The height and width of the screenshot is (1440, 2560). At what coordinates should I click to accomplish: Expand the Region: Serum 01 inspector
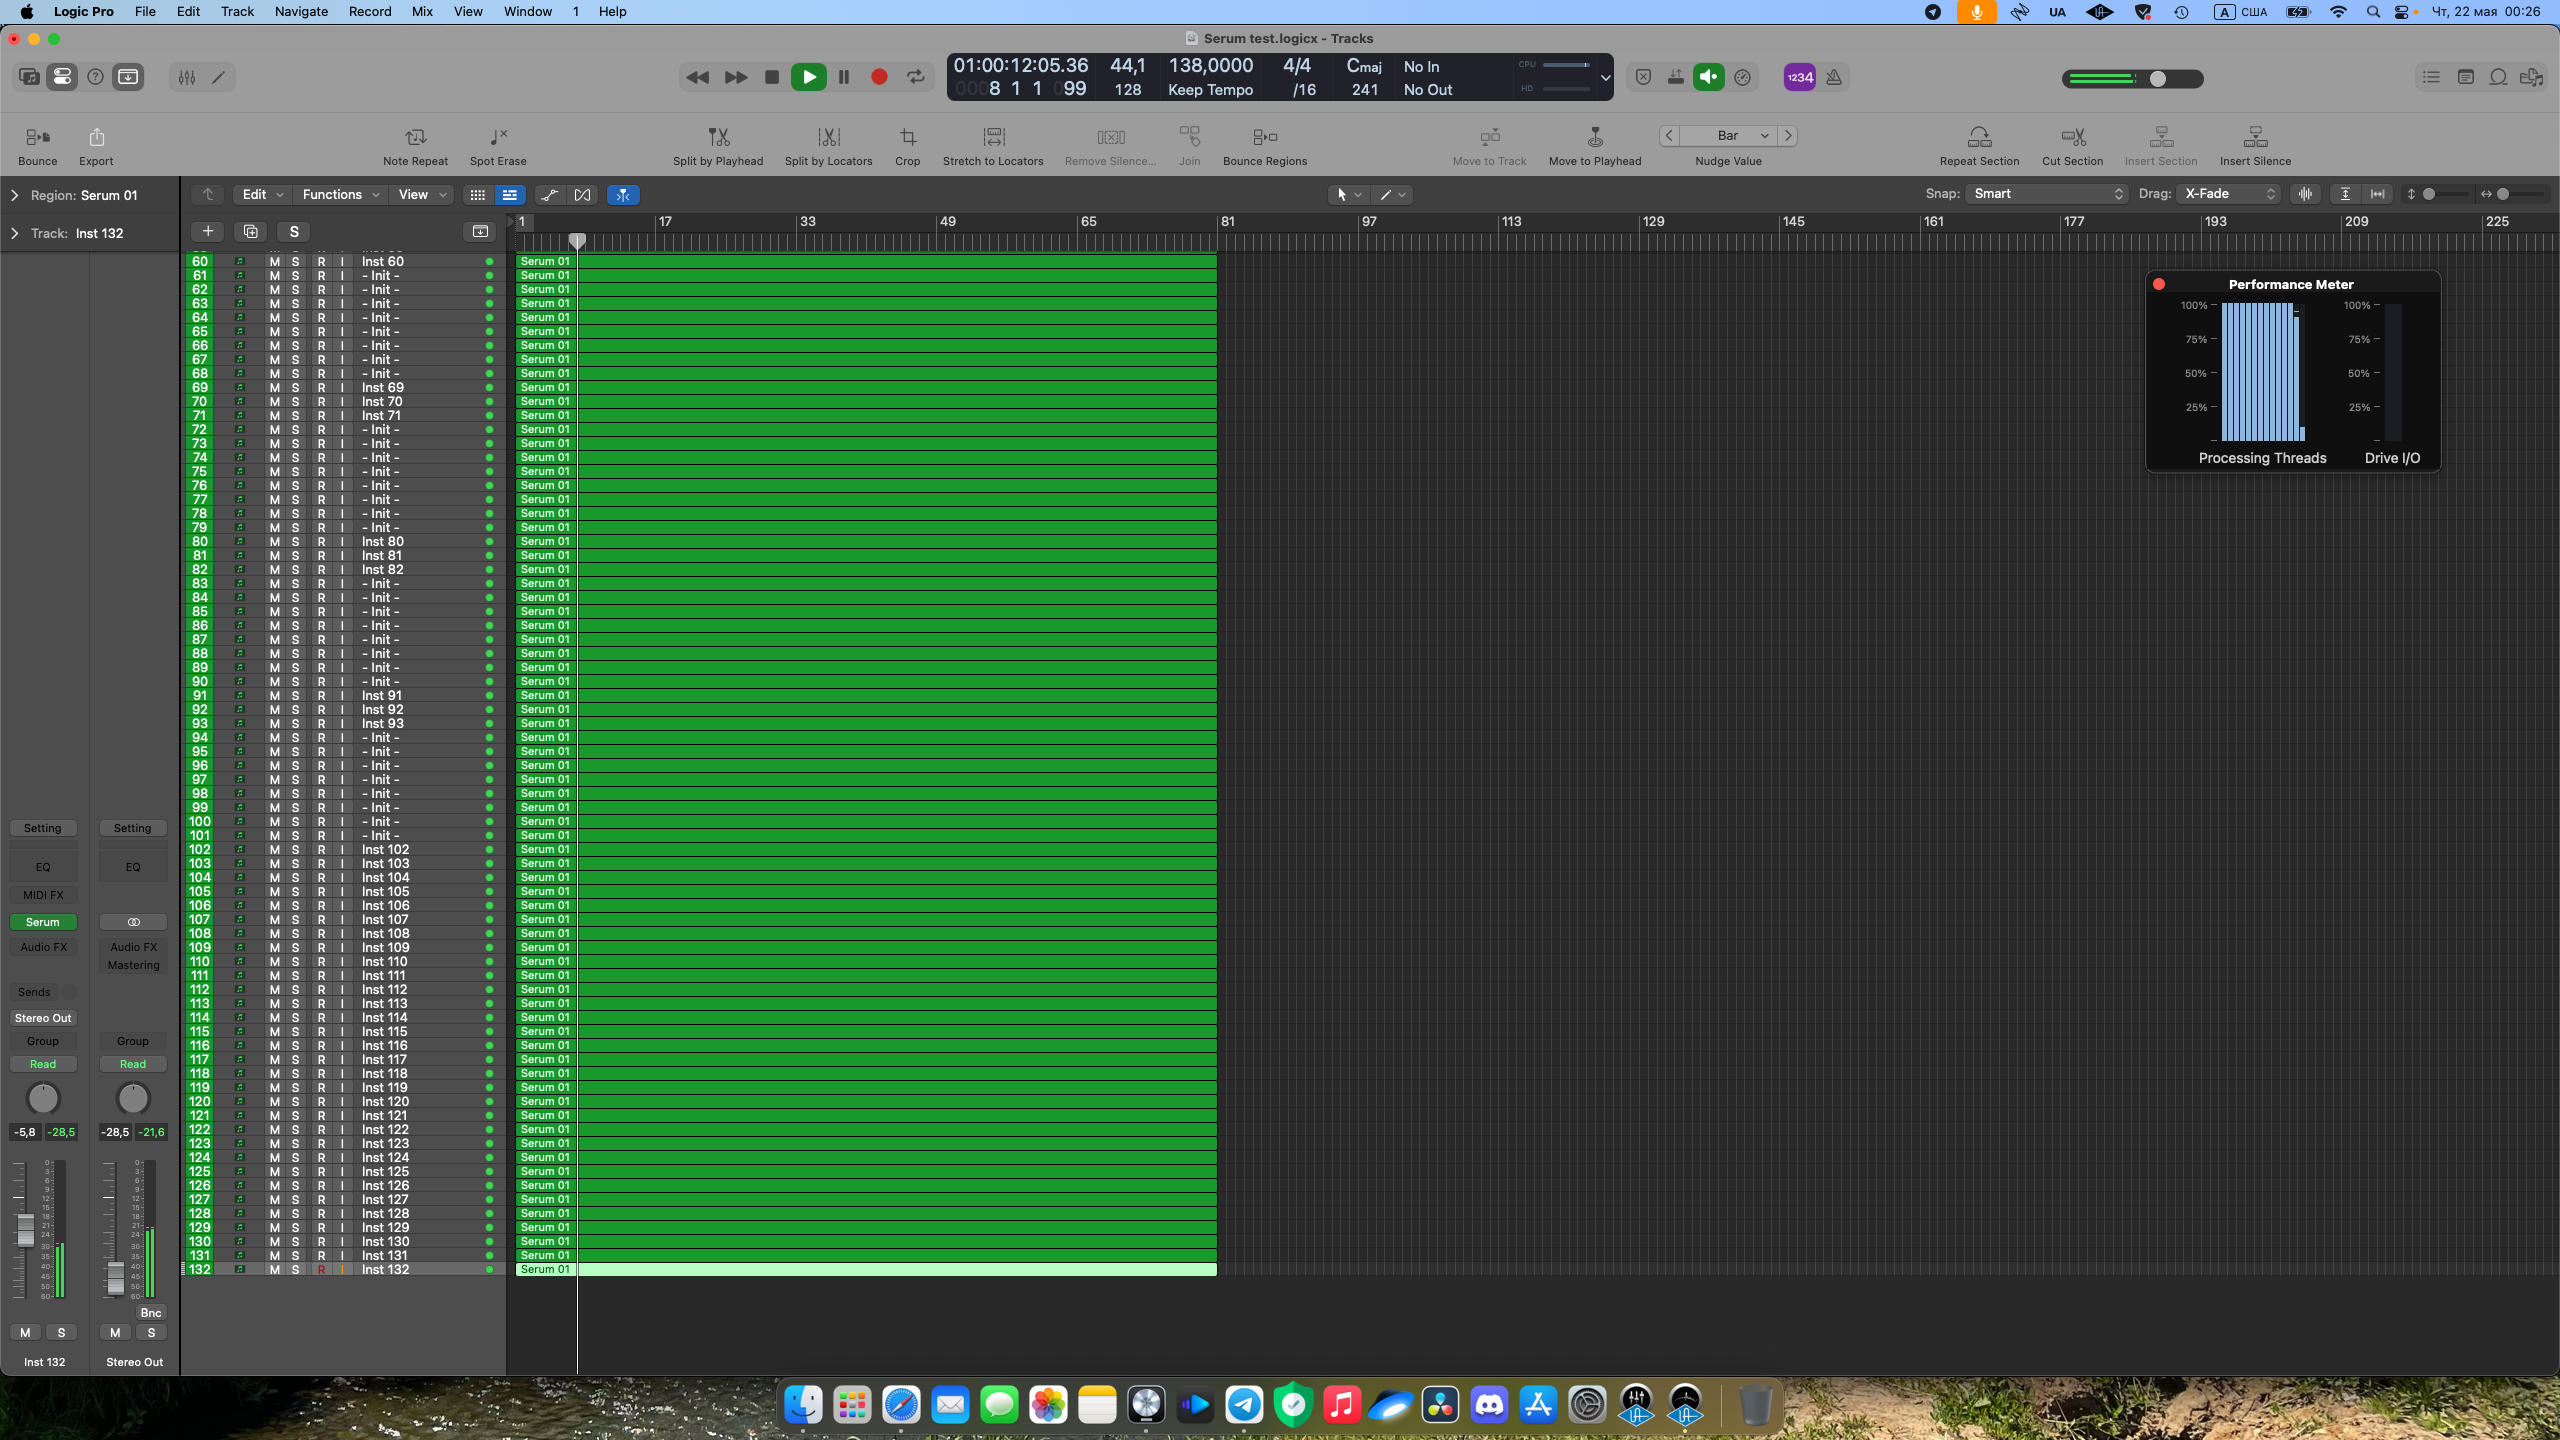14,195
